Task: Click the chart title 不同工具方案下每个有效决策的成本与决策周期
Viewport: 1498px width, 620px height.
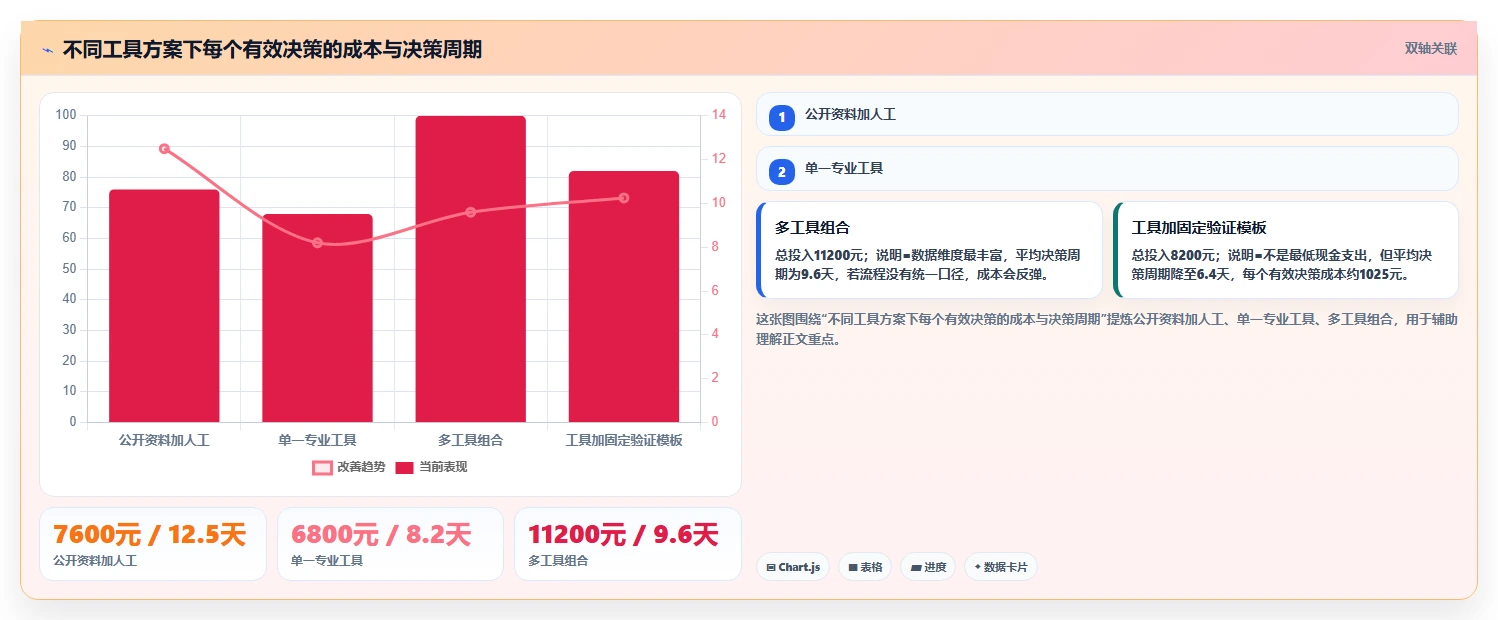Action: [x=272, y=49]
